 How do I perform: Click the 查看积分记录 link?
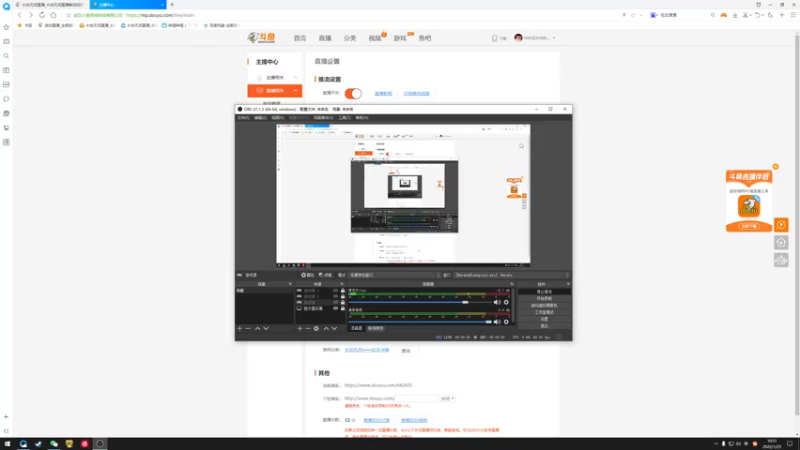pyautogui.click(x=377, y=420)
